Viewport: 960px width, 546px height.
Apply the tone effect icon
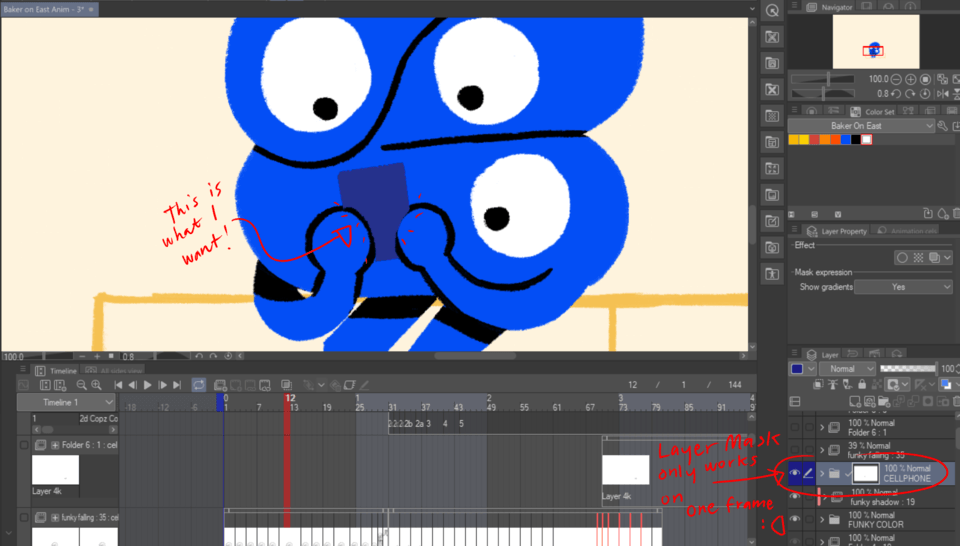click(x=918, y=258)
